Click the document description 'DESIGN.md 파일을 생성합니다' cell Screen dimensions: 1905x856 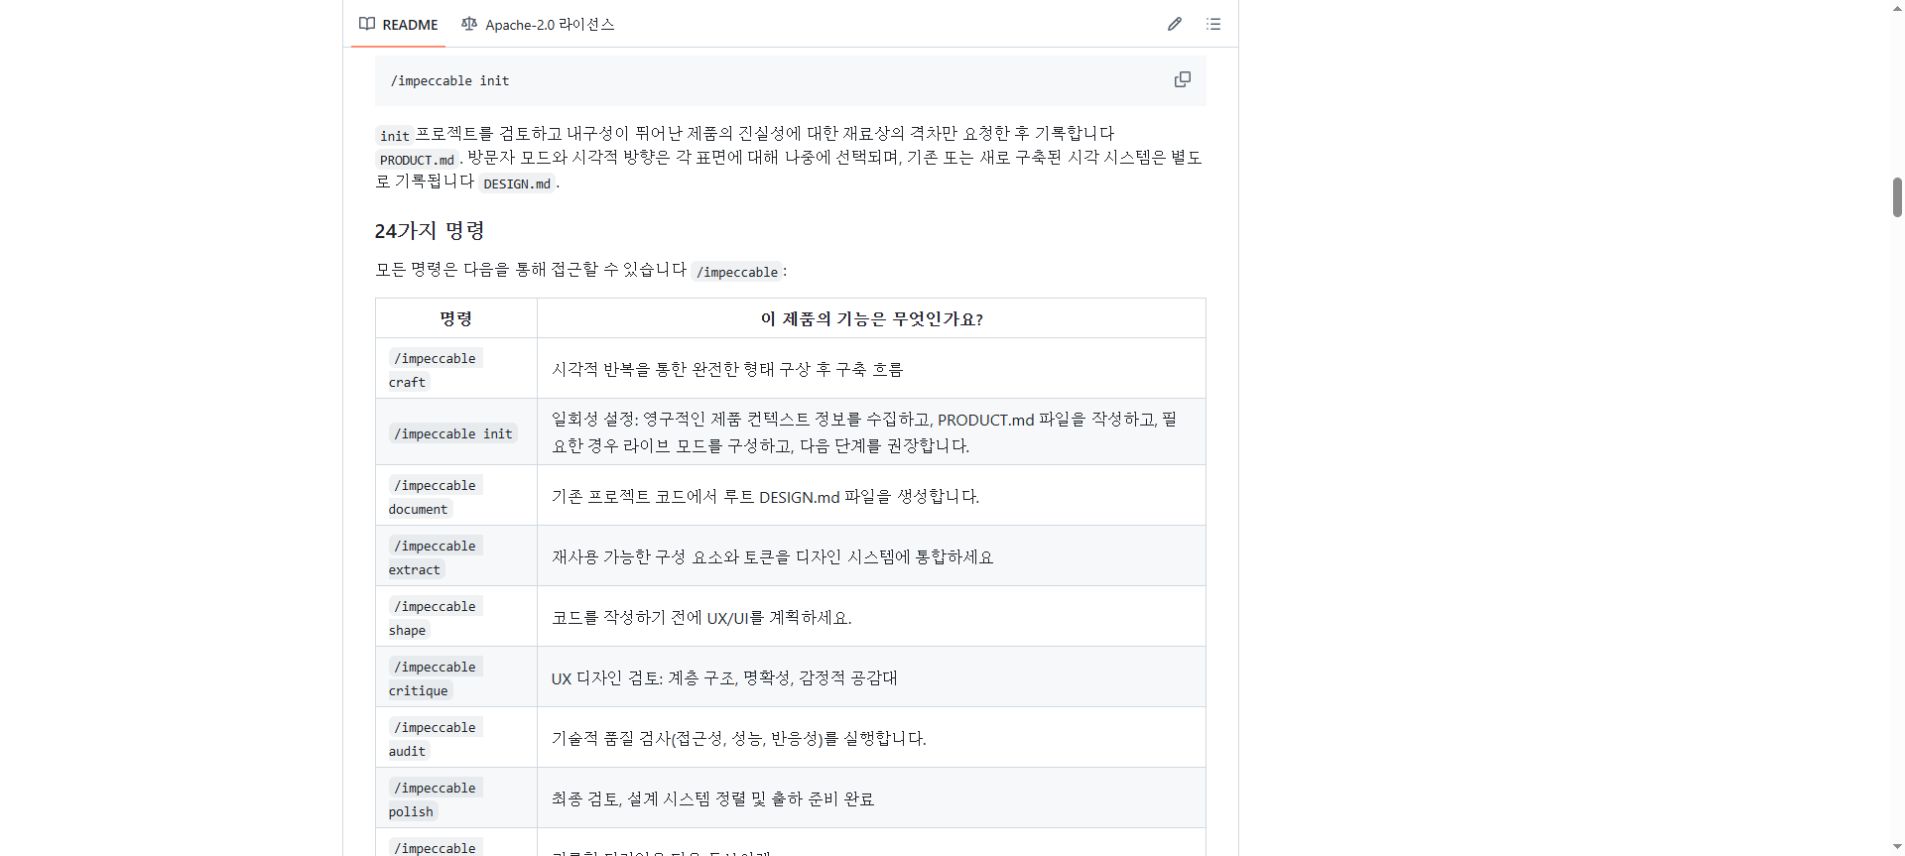tap(871, 496)
